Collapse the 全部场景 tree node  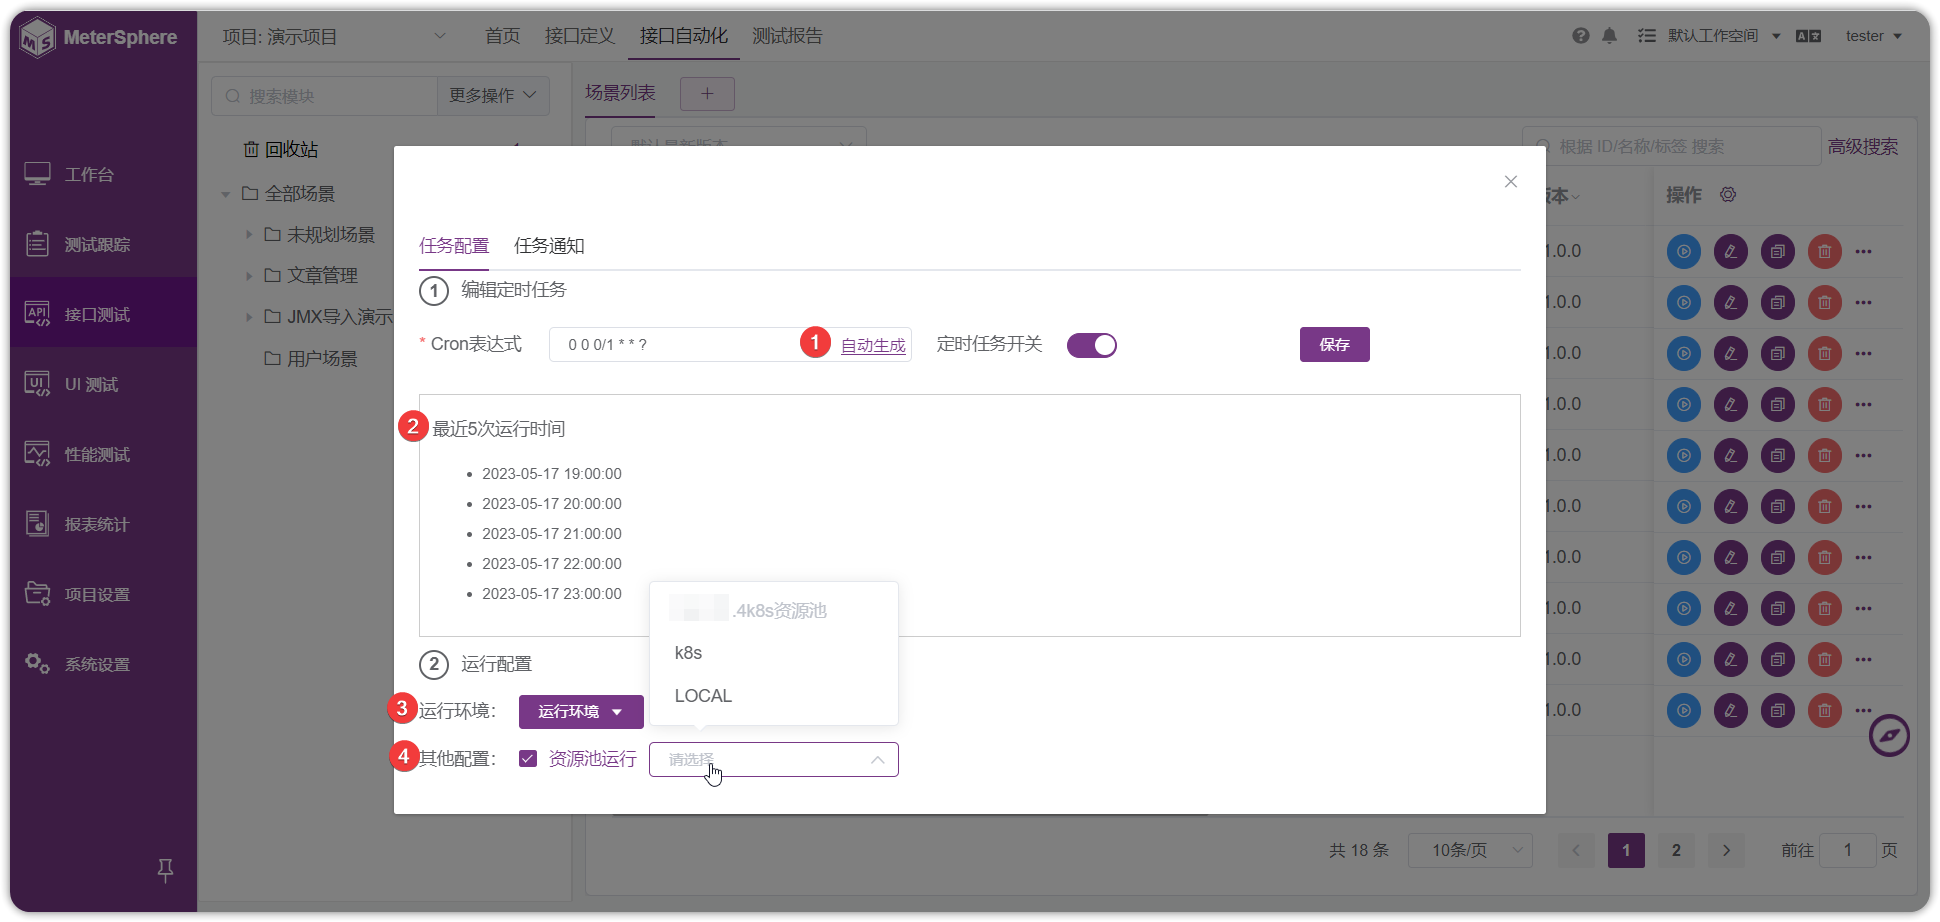point(226,194)
